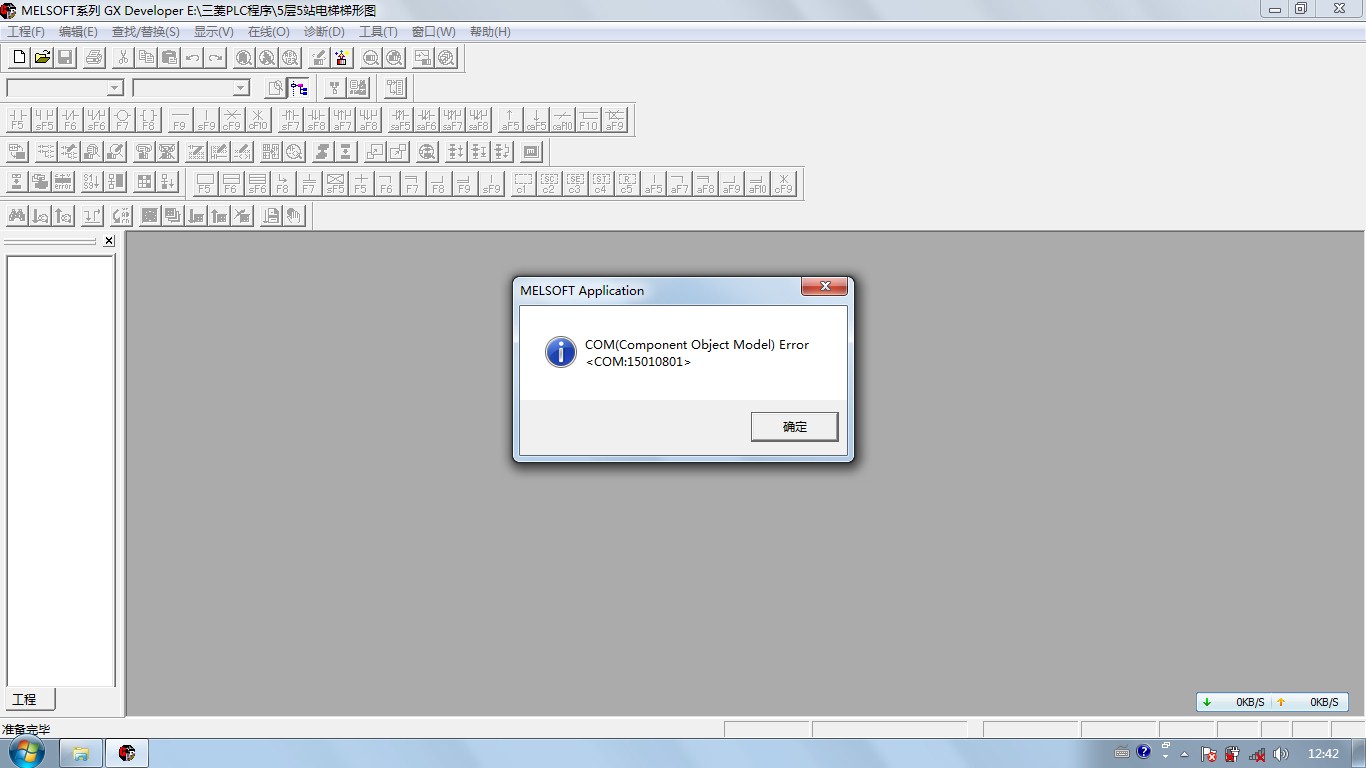
Task: Click the New Project icon
Action: click(x=18, y=58)
